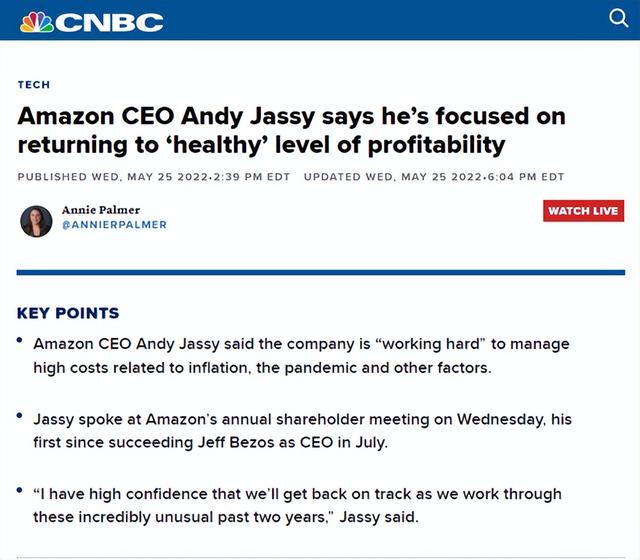Select first key point about working hard
640x560 pixels.
click(x=301, y=356)
